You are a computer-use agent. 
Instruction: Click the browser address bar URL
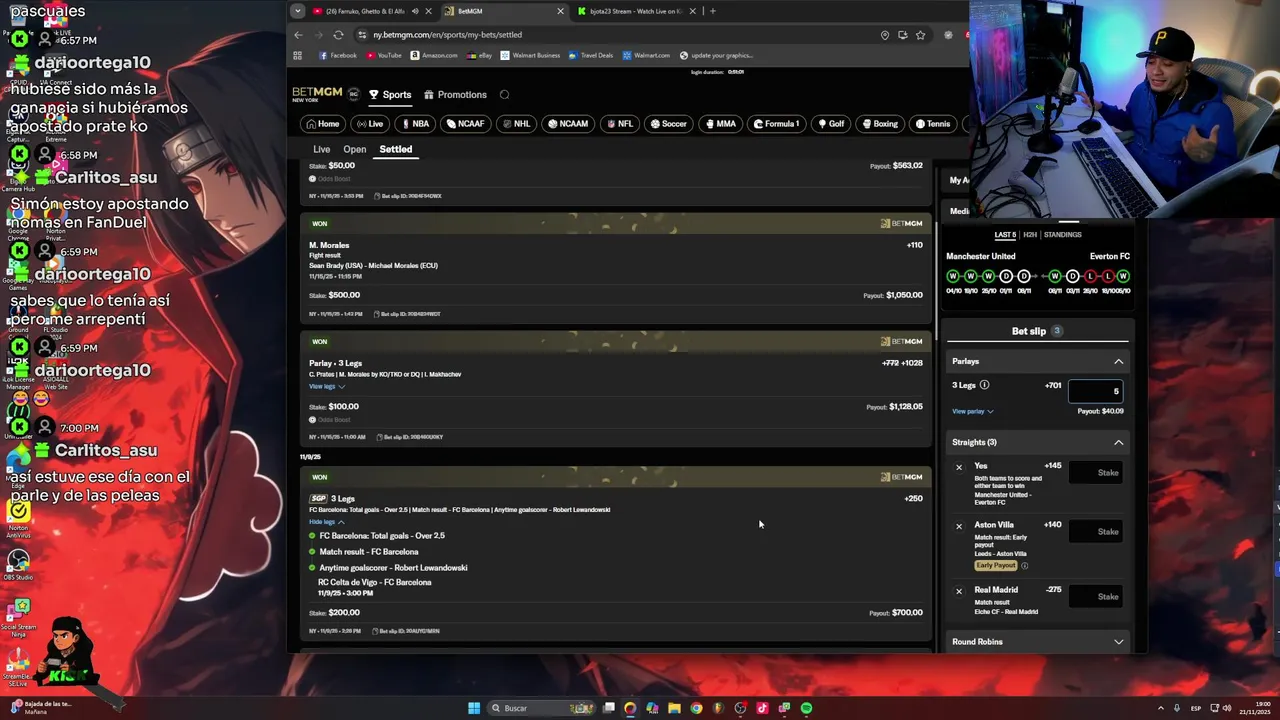447,35
